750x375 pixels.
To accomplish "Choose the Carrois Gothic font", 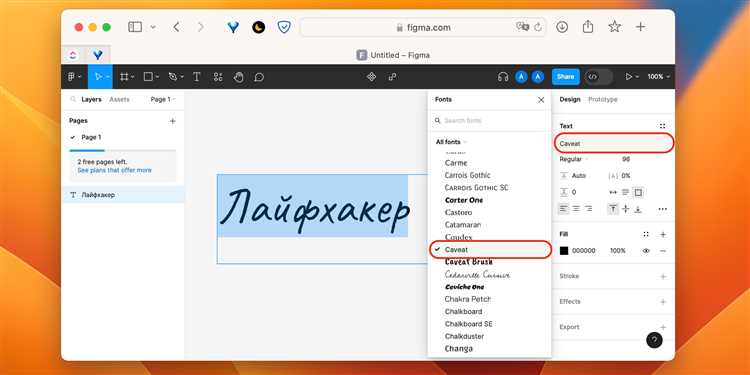I will [467, 176].
